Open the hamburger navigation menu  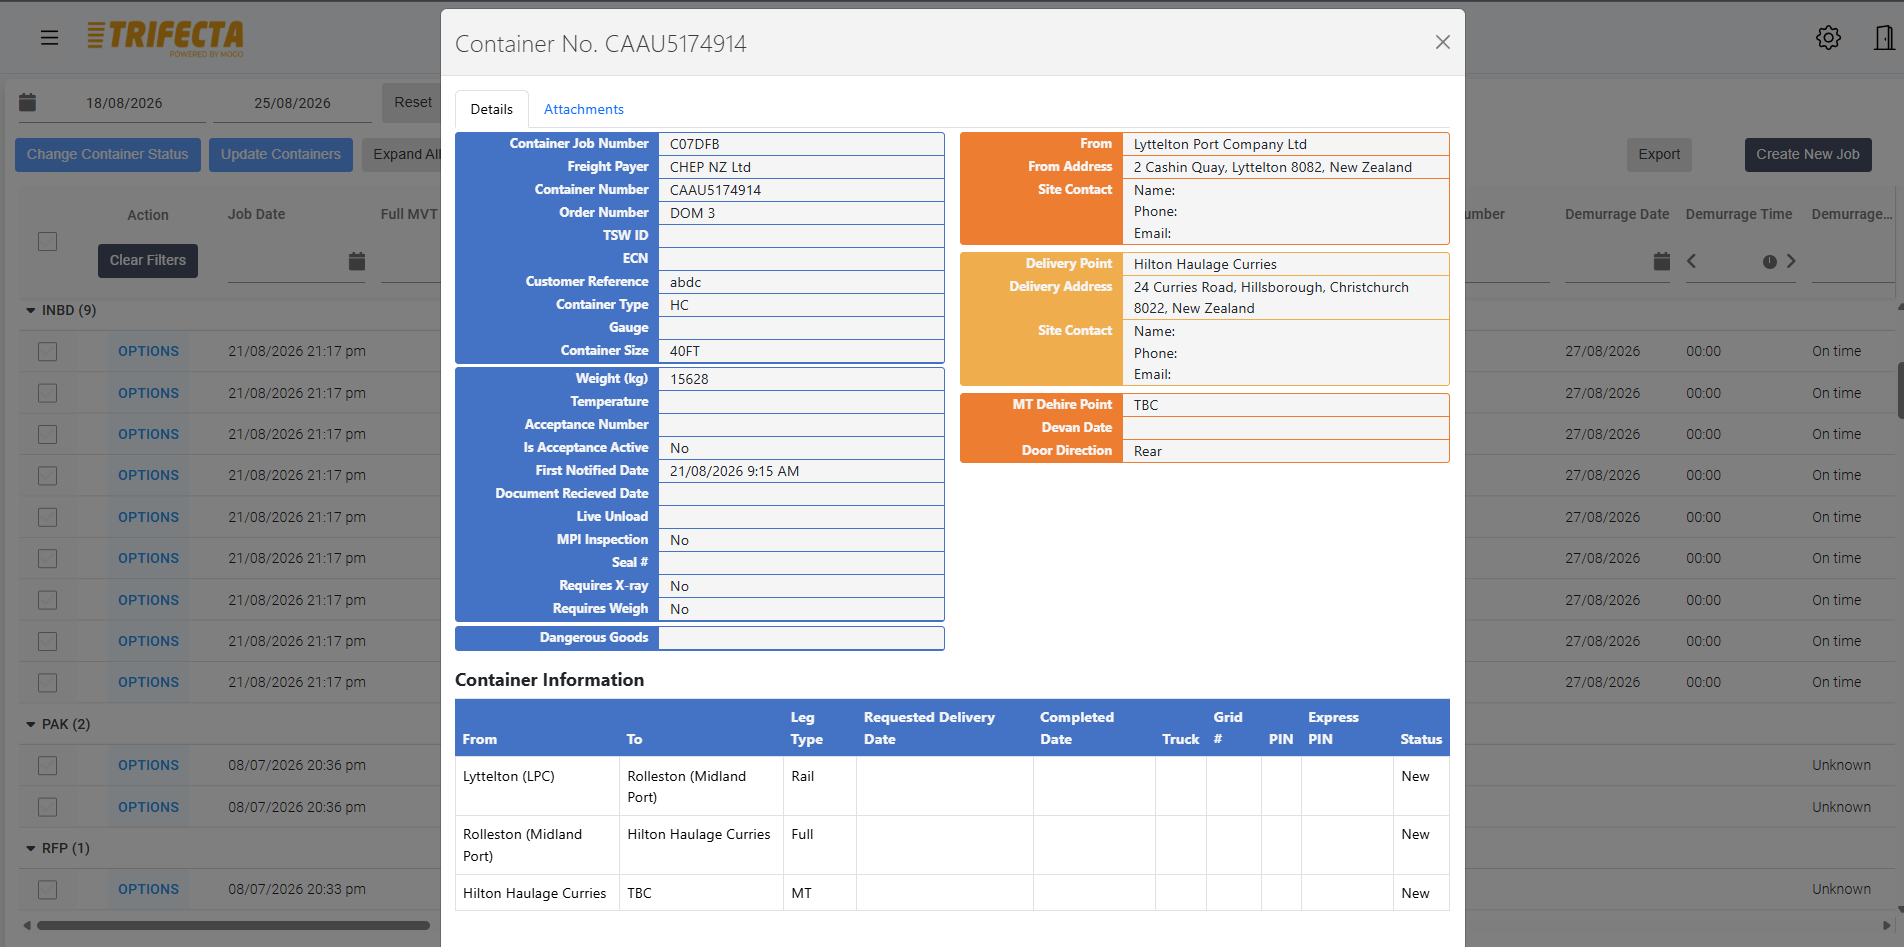(x=49, y=38)
